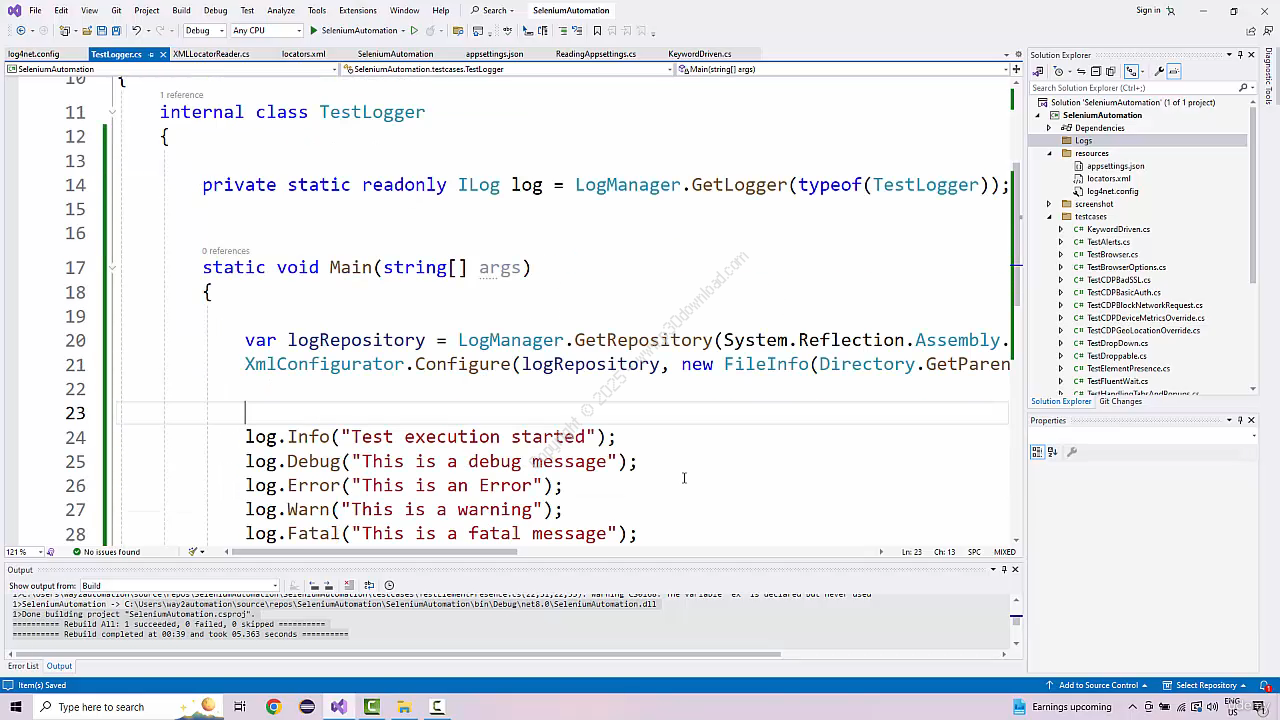Viewport: 1280px width, 720px height.
Task: Click the Pending Changes Filter clock icon
Action: click(1059, 71)
